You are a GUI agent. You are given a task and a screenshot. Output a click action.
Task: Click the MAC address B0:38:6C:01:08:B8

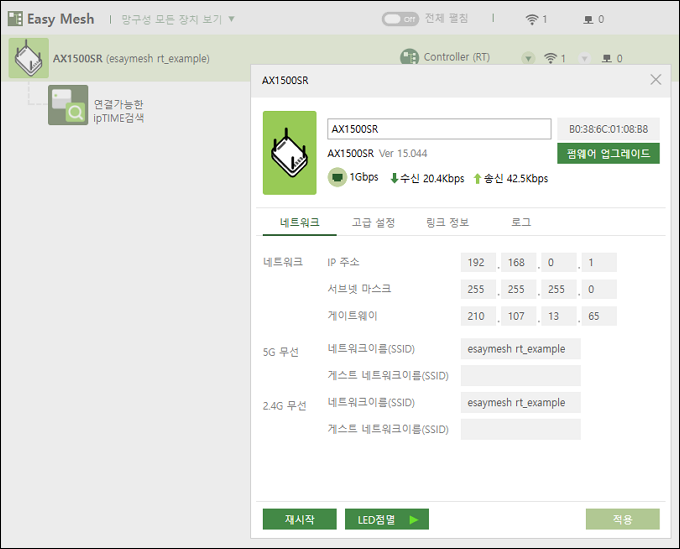pos(608,129)
